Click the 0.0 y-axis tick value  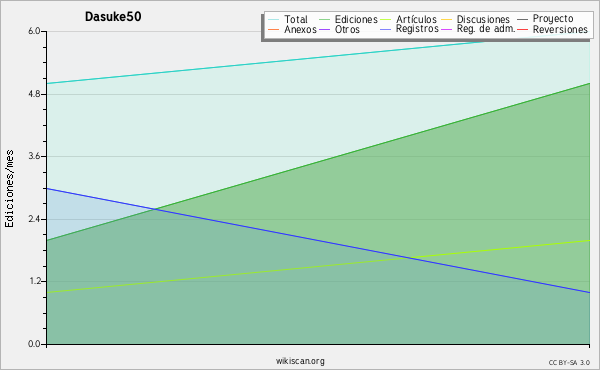point(34,344)
